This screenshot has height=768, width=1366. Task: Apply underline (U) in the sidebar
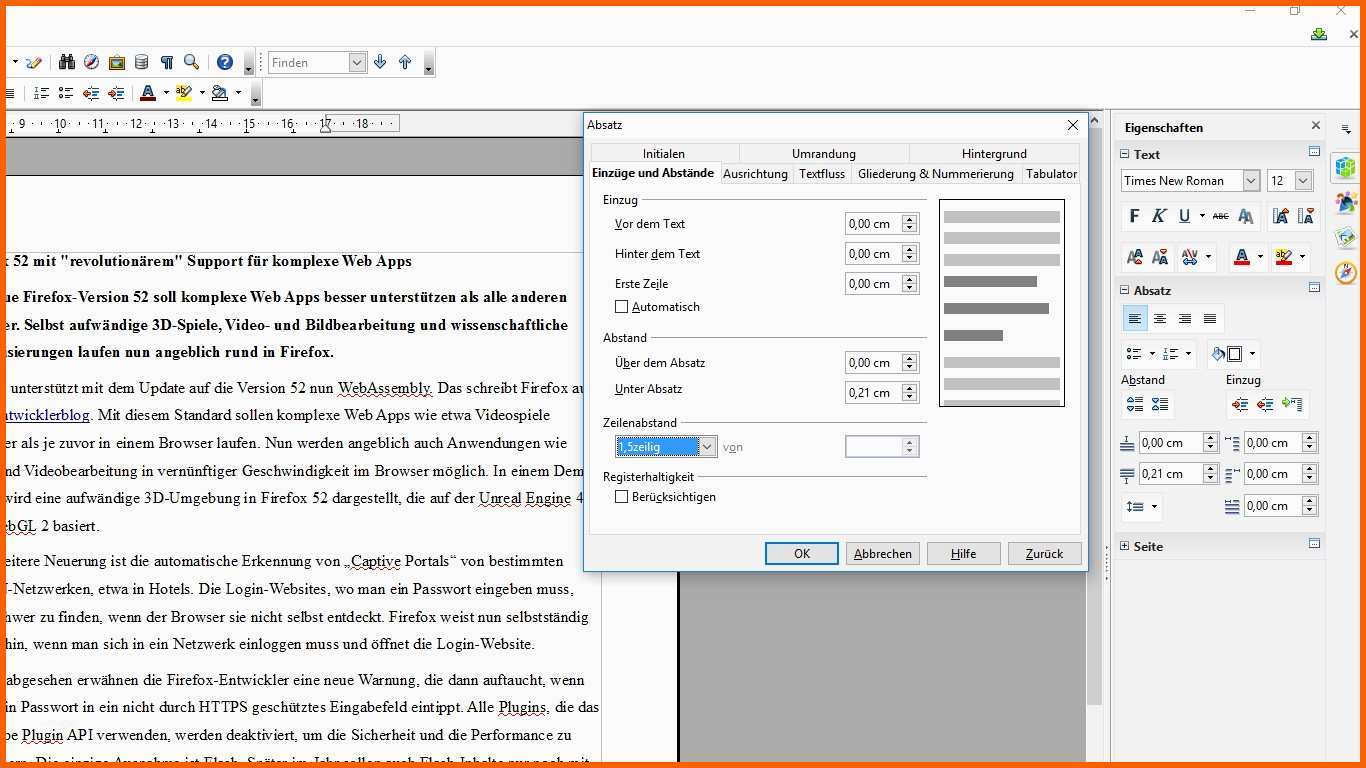coord(1185,216)
